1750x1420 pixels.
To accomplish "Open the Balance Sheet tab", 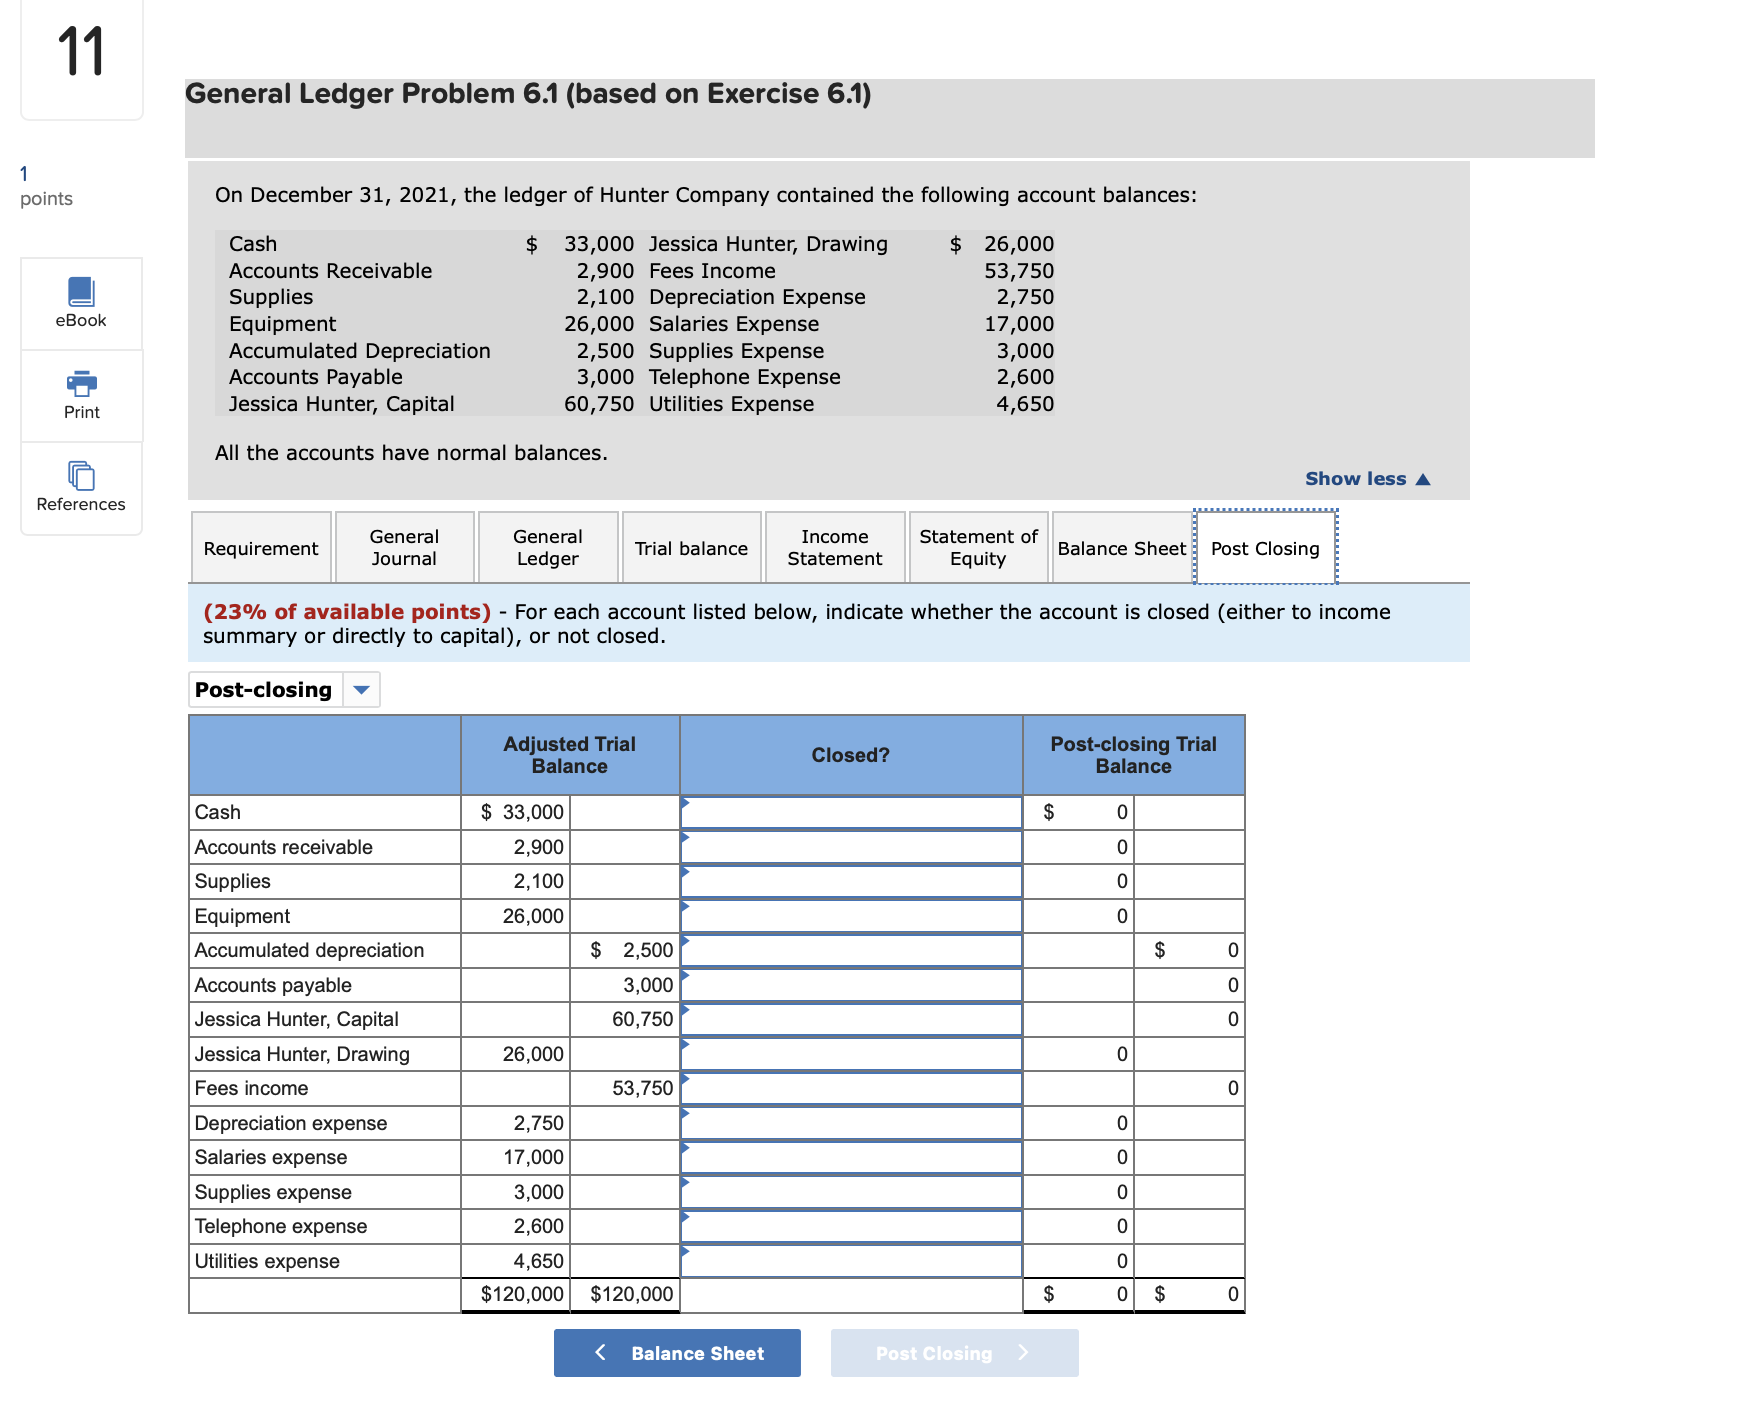I will pos(1121,547).
